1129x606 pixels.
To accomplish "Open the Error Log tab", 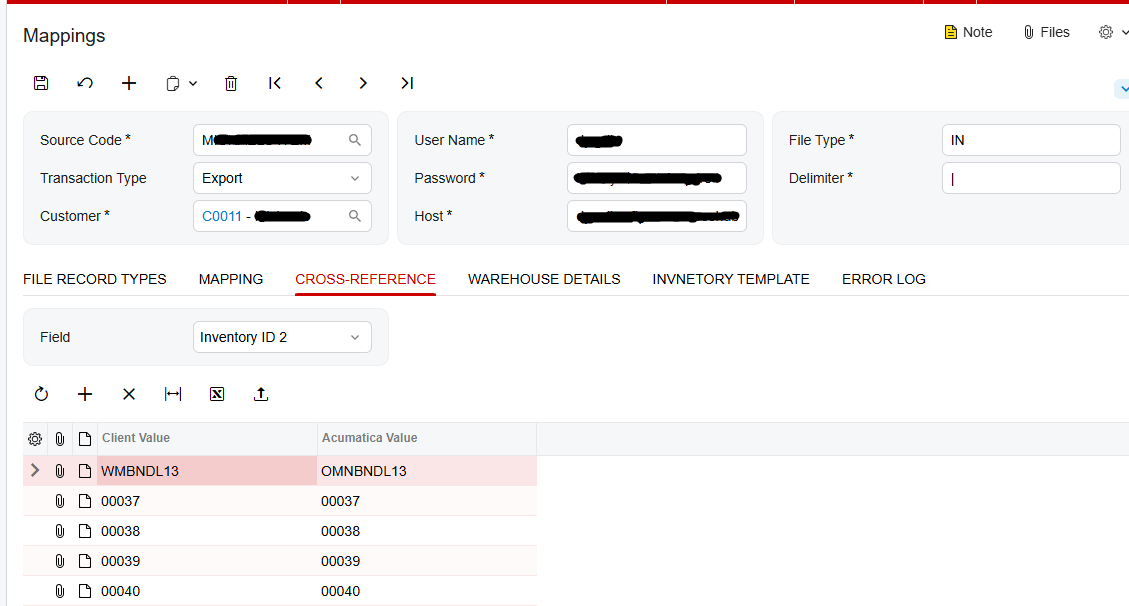I will coord(883,279).
